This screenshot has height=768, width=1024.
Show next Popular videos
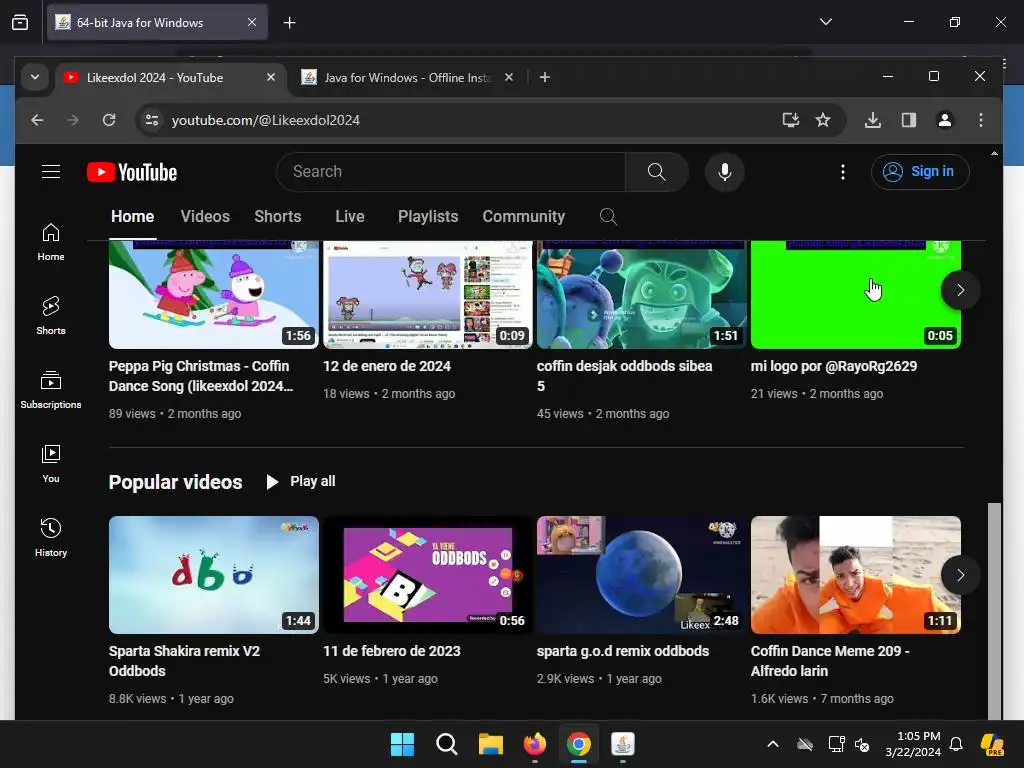[960, 575]
